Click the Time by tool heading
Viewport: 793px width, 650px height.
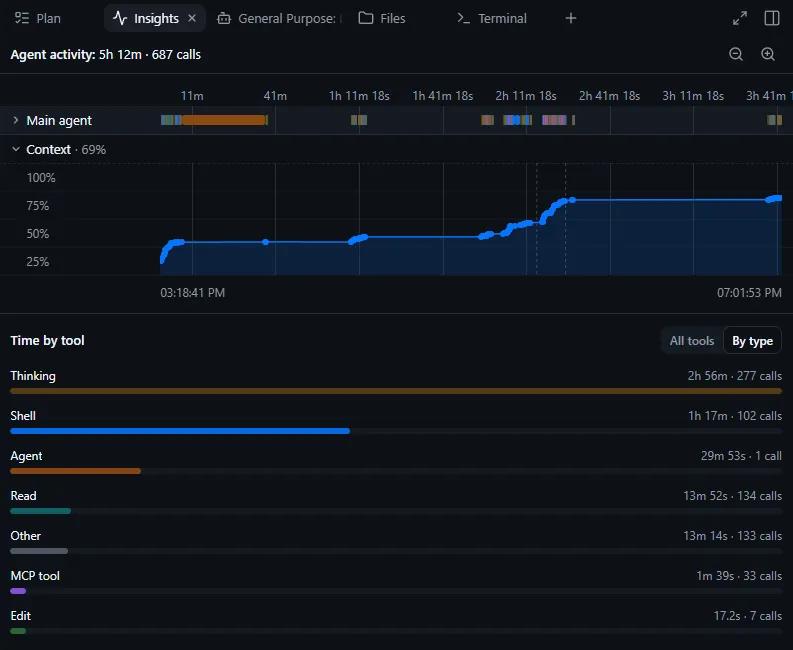pos(48,340)
